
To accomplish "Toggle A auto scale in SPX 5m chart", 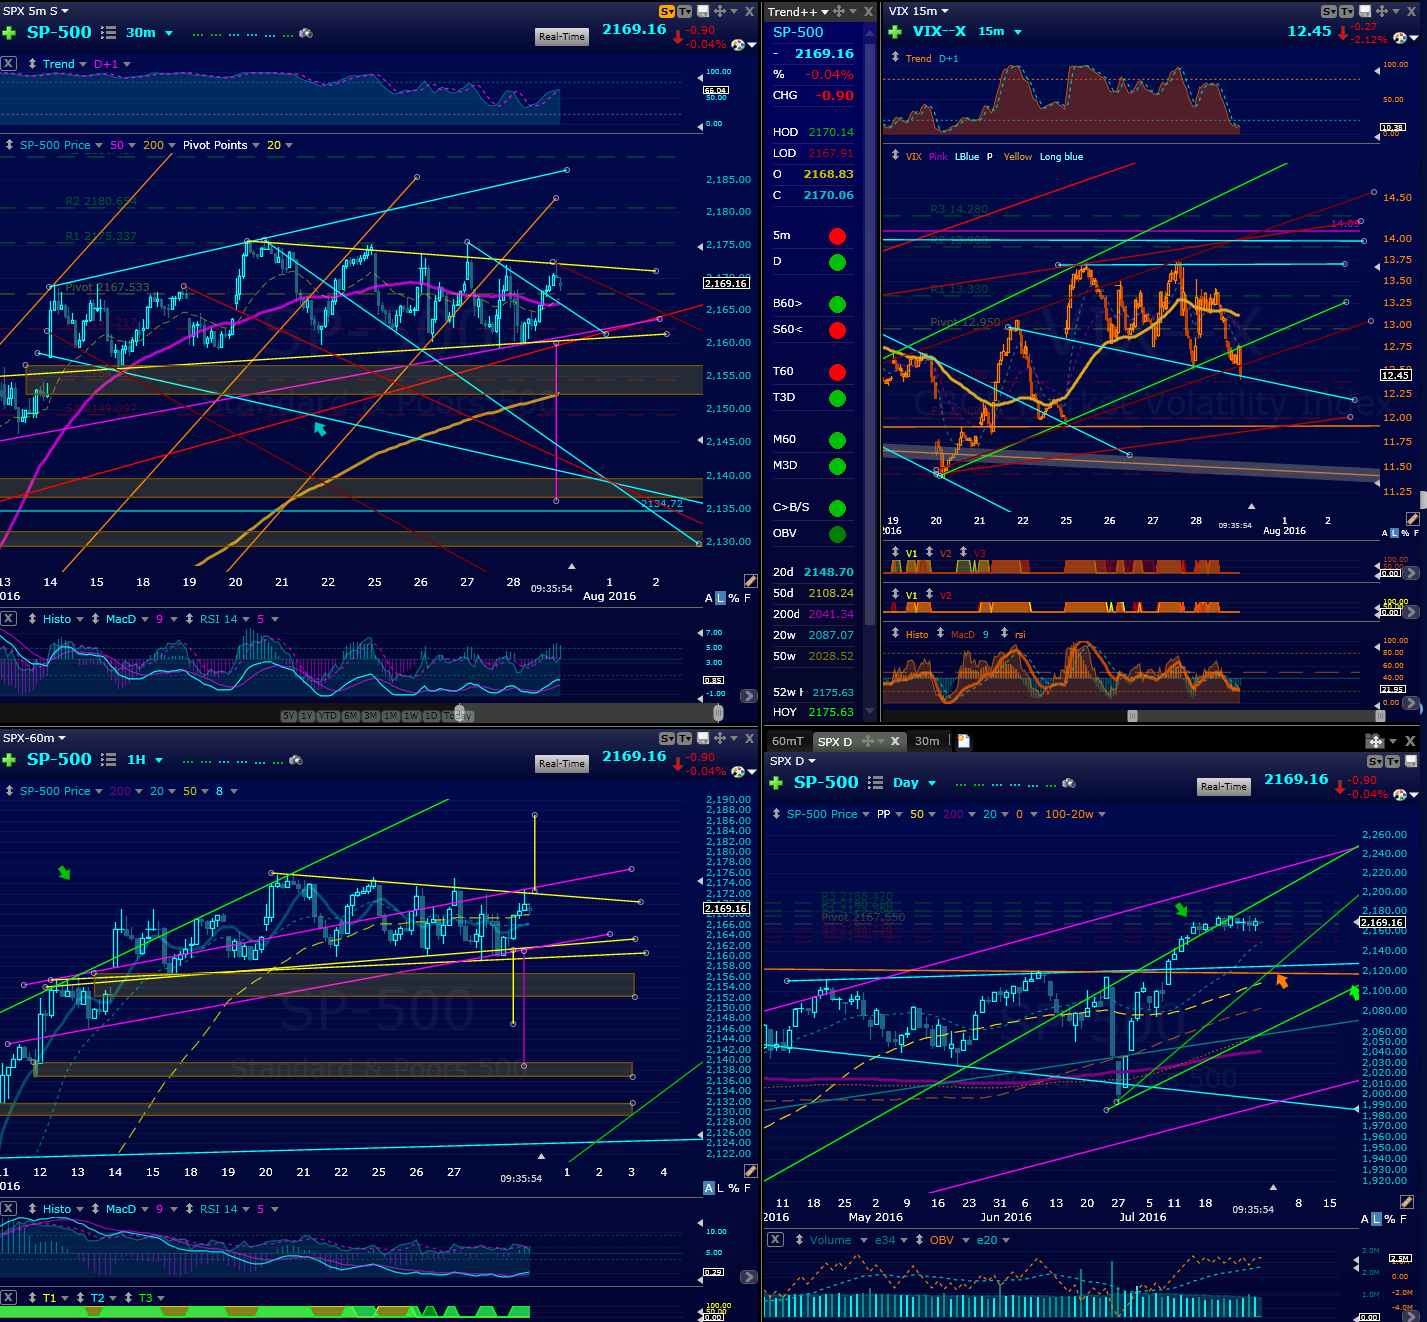I will coord(709,598).
